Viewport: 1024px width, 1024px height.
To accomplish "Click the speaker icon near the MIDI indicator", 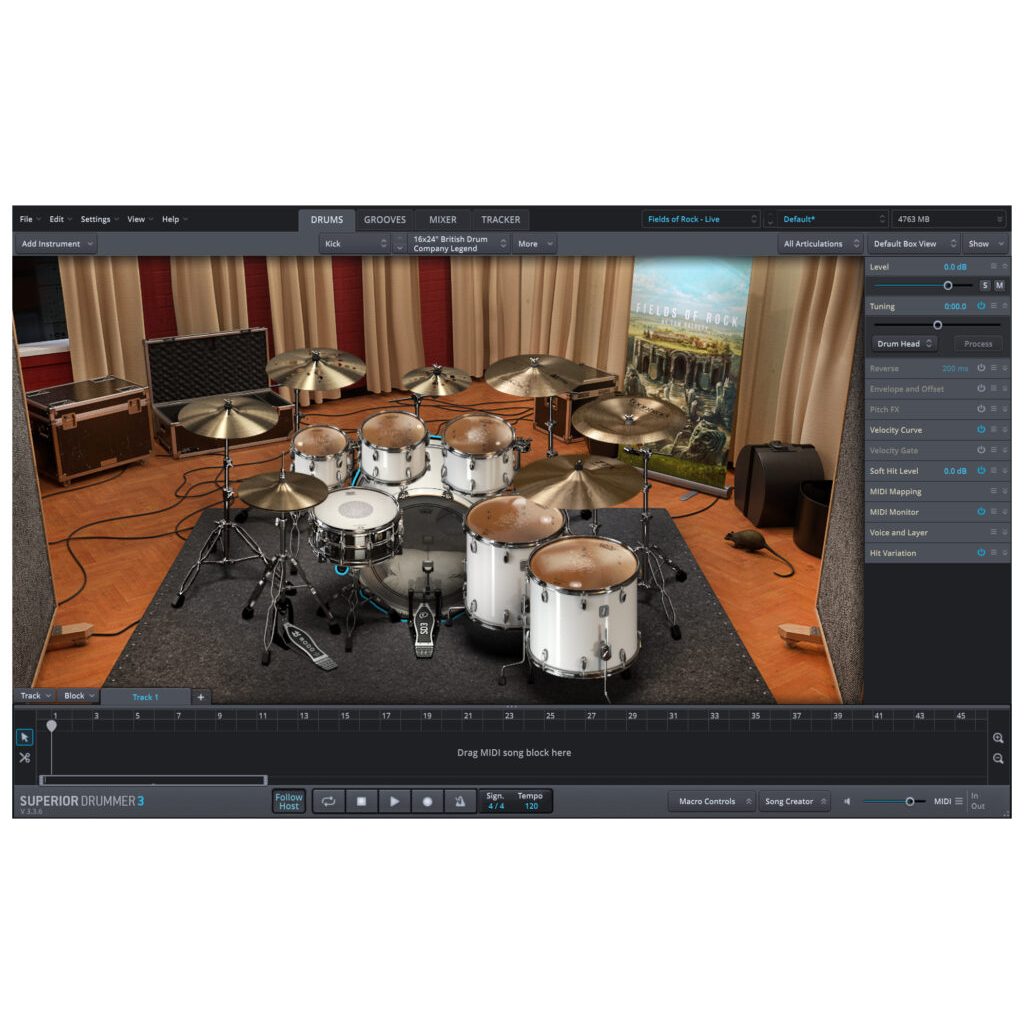I will coord(846,800).
